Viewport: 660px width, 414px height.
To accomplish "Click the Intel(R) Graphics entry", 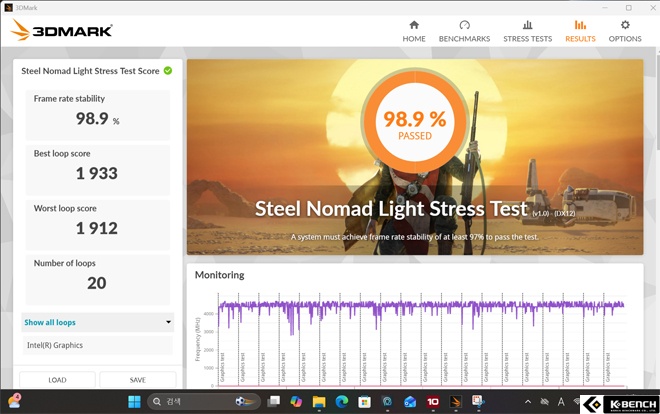I will (98, 345).
